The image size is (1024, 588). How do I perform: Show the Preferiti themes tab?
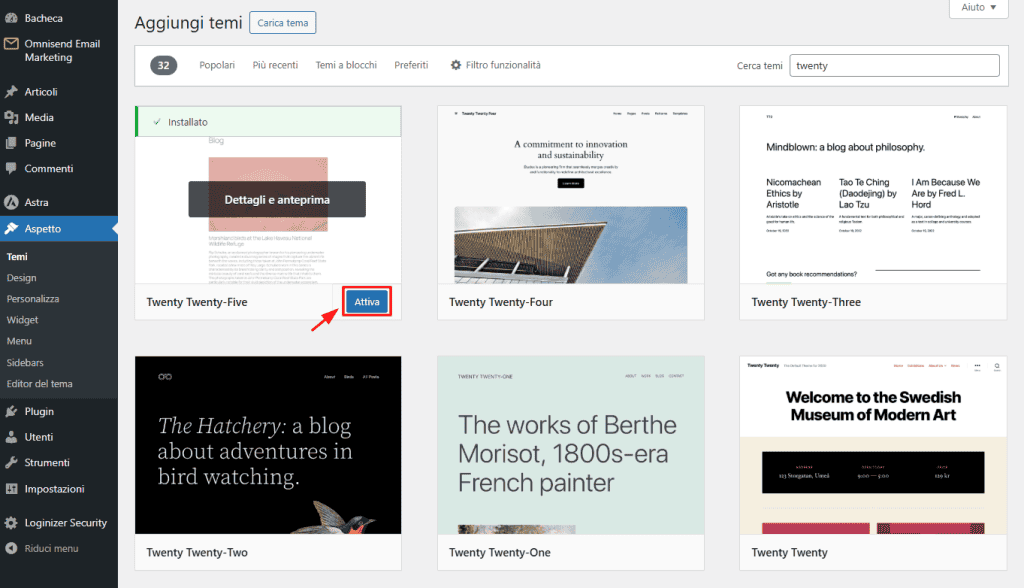[411, 65]
